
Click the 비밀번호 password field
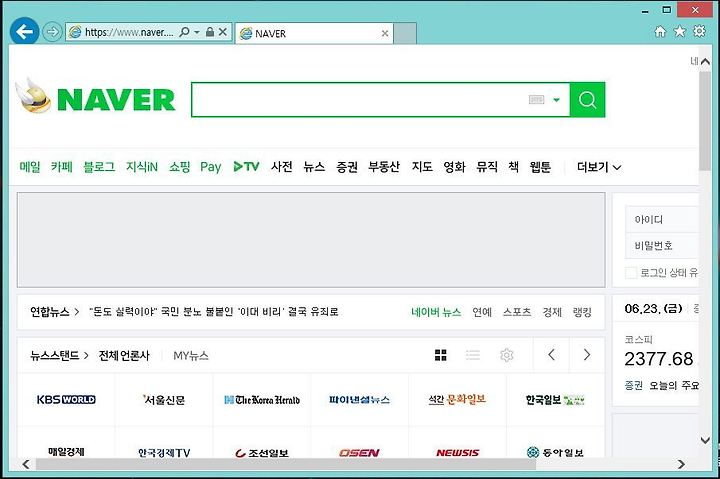coord(662,245)
